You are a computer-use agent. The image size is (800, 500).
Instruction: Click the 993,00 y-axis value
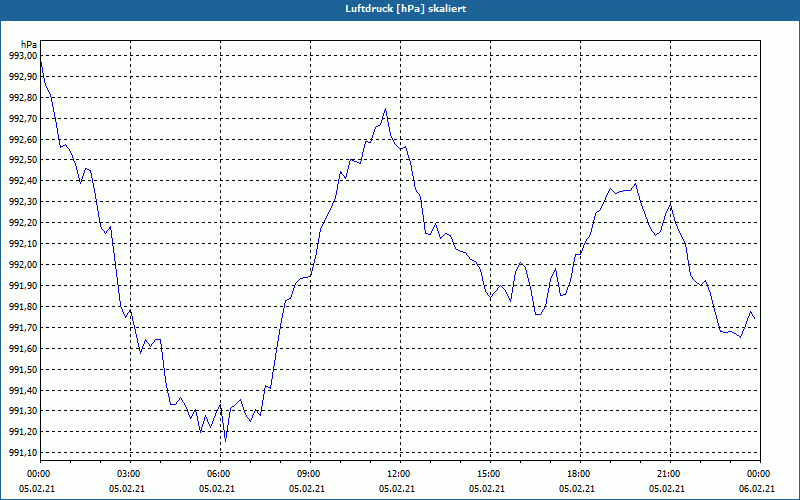(x=23, y=56)
